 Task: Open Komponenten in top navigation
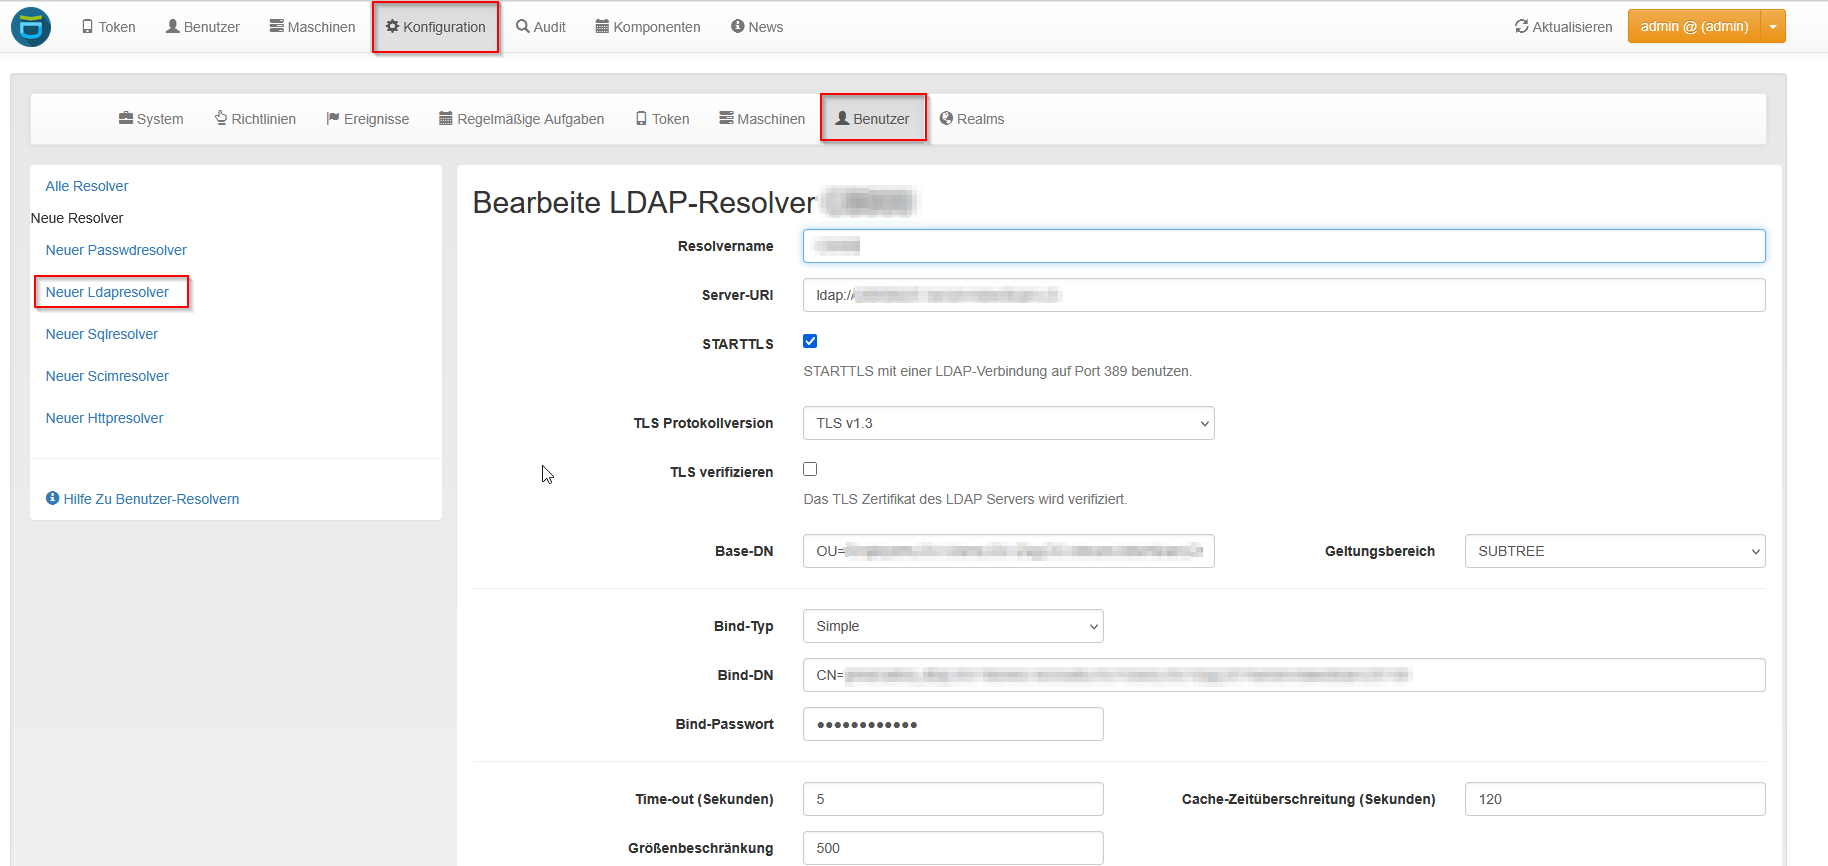tap(647, 27)
